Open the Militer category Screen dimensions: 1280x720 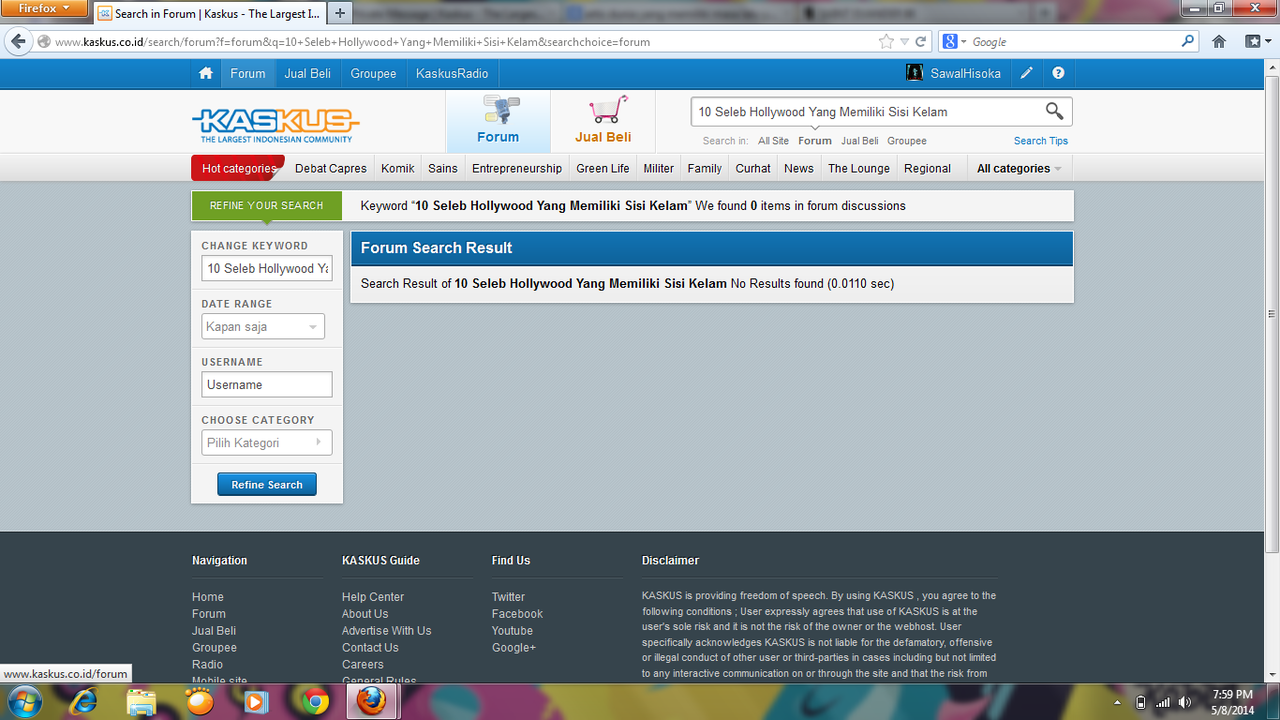tap(659, 168)
